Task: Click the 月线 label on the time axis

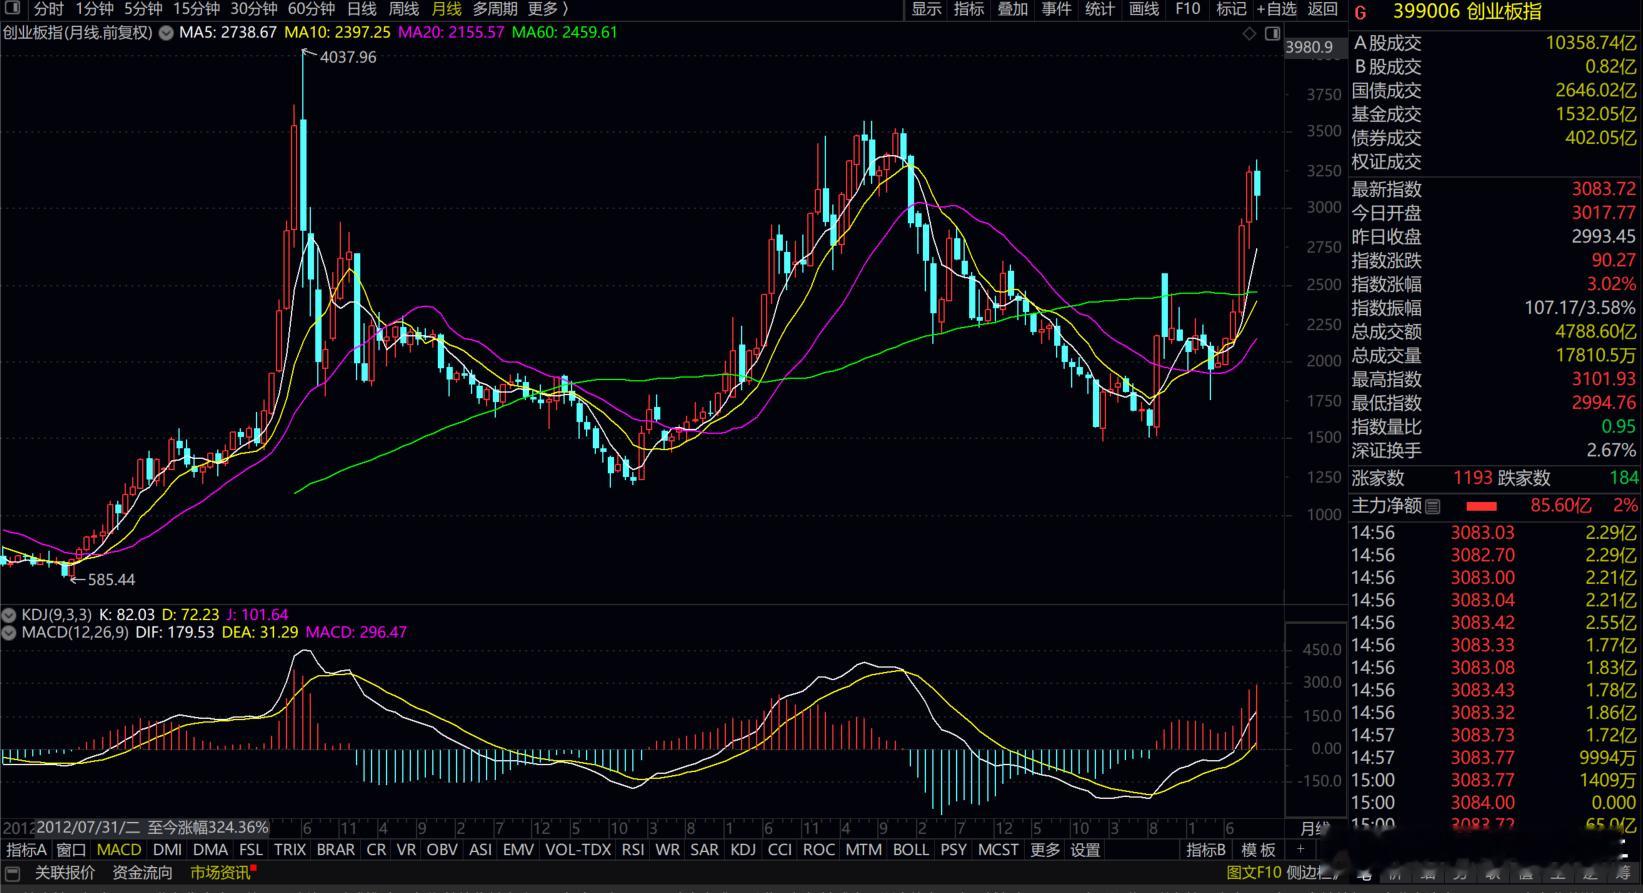Action: pyautogui.click(x=1314, y=828)
